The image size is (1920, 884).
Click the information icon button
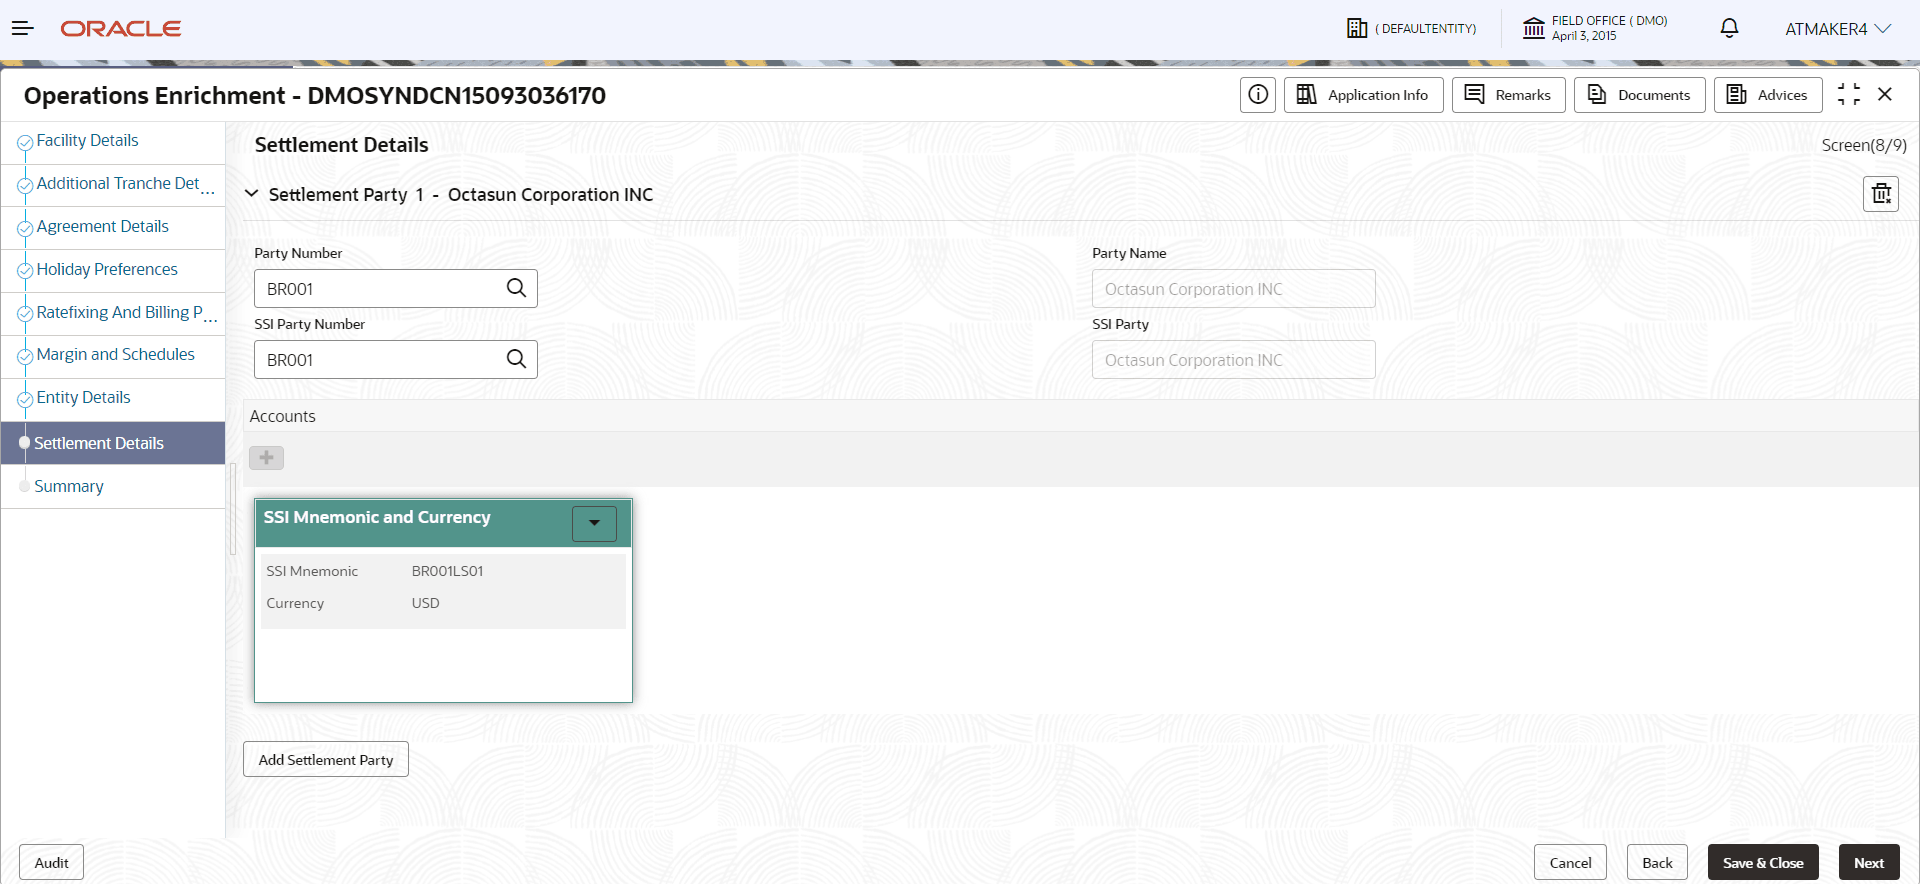point(1258,95)
